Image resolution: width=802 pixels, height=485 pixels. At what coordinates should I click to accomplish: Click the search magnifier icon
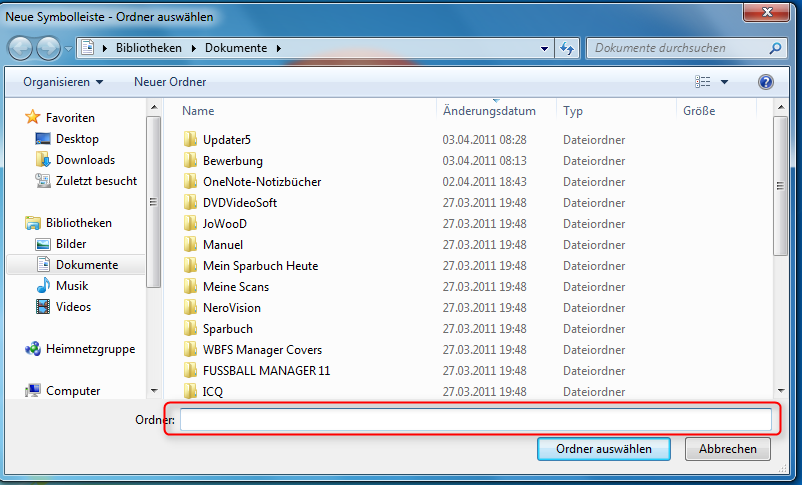(775, 48)
